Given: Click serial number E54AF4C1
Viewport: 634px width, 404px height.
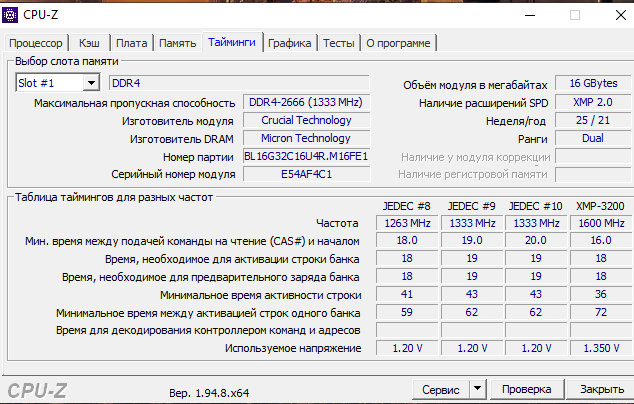Looking at the screenshot, I should tap(306, 174).
